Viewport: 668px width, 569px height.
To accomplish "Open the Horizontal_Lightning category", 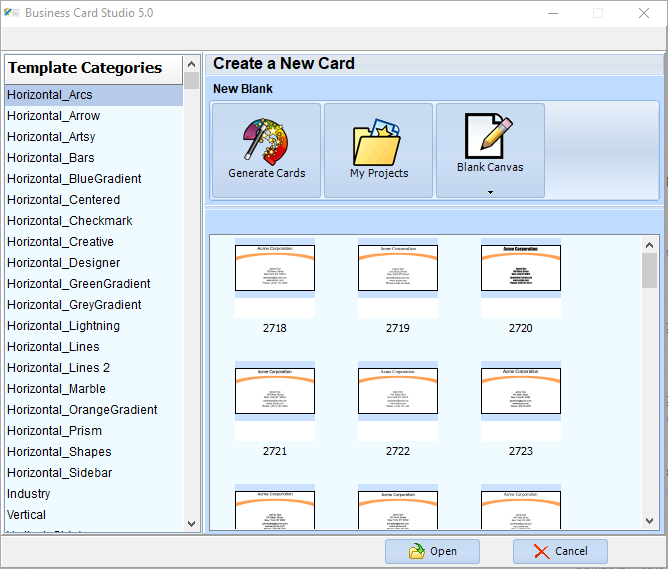I will pos(94,326).
